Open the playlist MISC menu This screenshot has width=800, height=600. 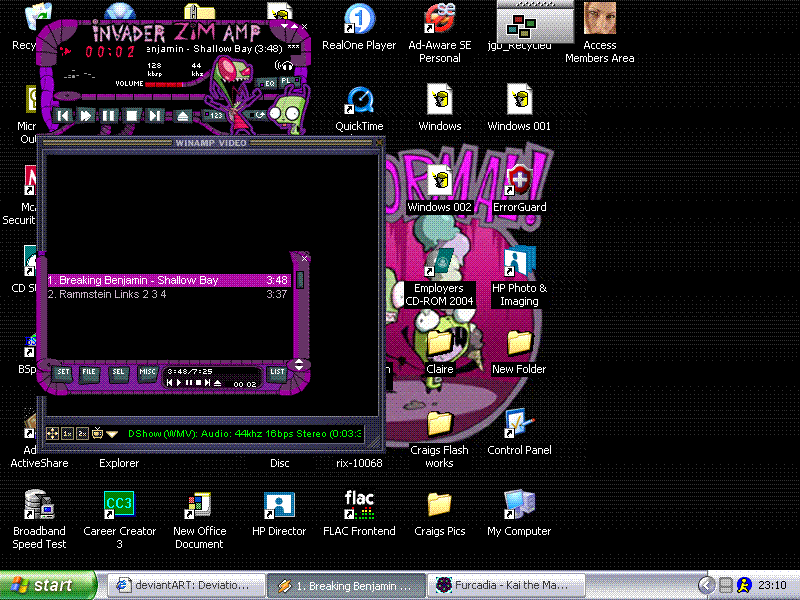(x=147, y=372)
